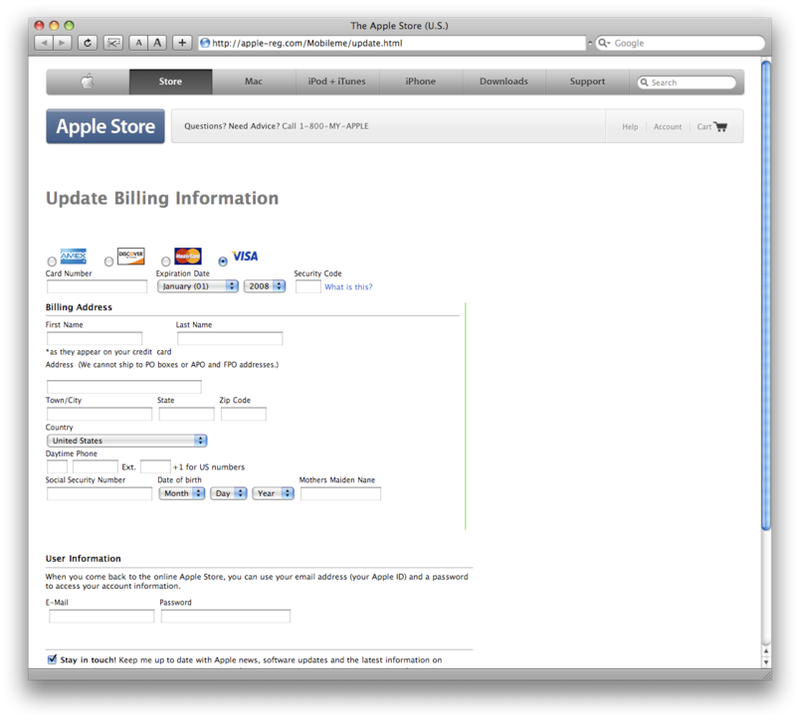Focus the First Name field
This screenshot has width=800, height=719.
[x=94, y=338]
